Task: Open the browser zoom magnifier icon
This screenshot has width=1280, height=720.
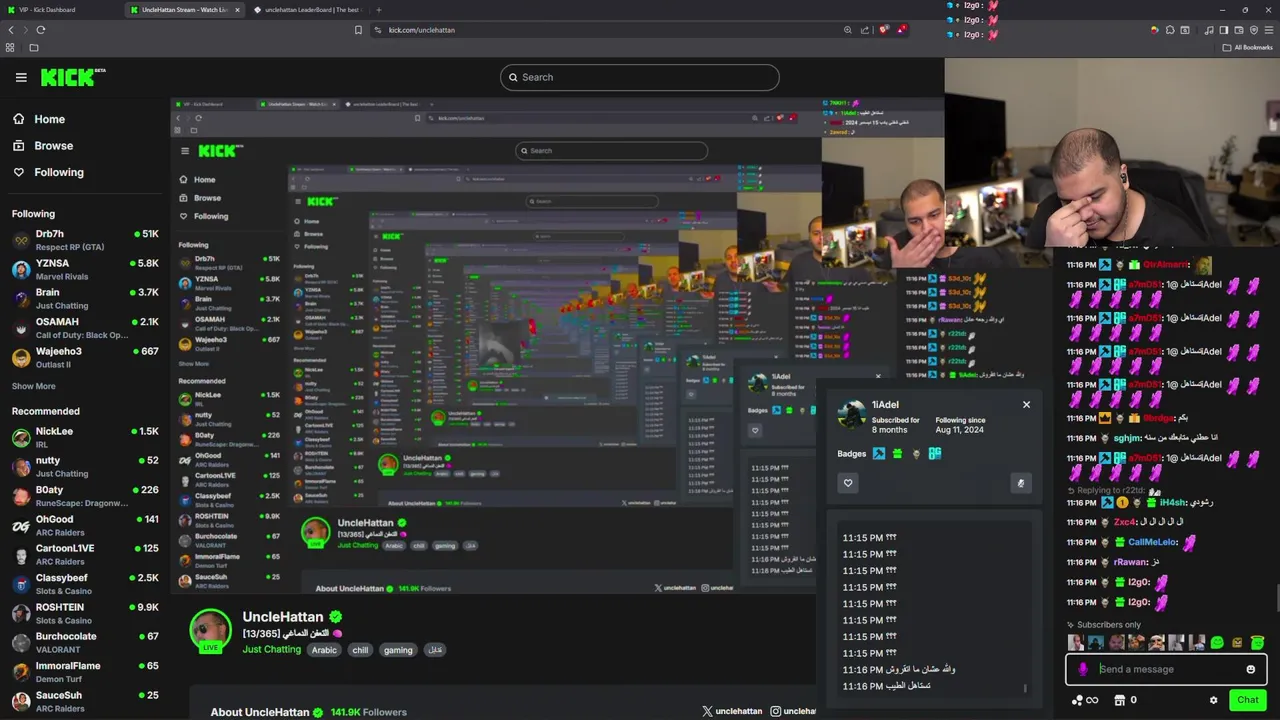Action: click(848, 30)
